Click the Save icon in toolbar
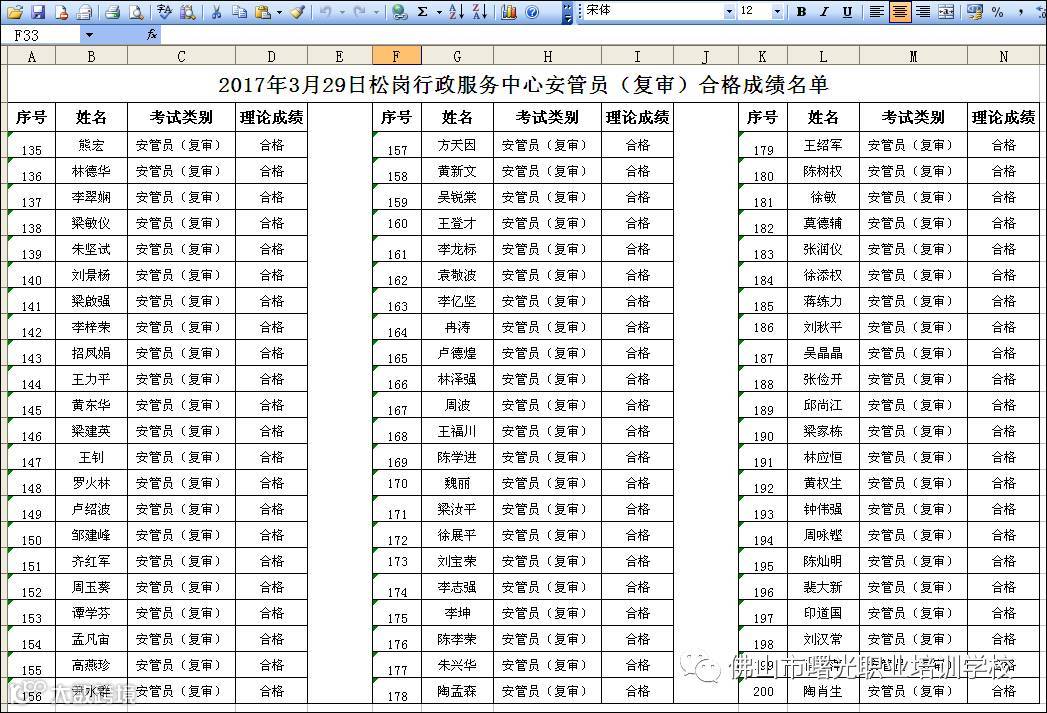 point(37,11)
